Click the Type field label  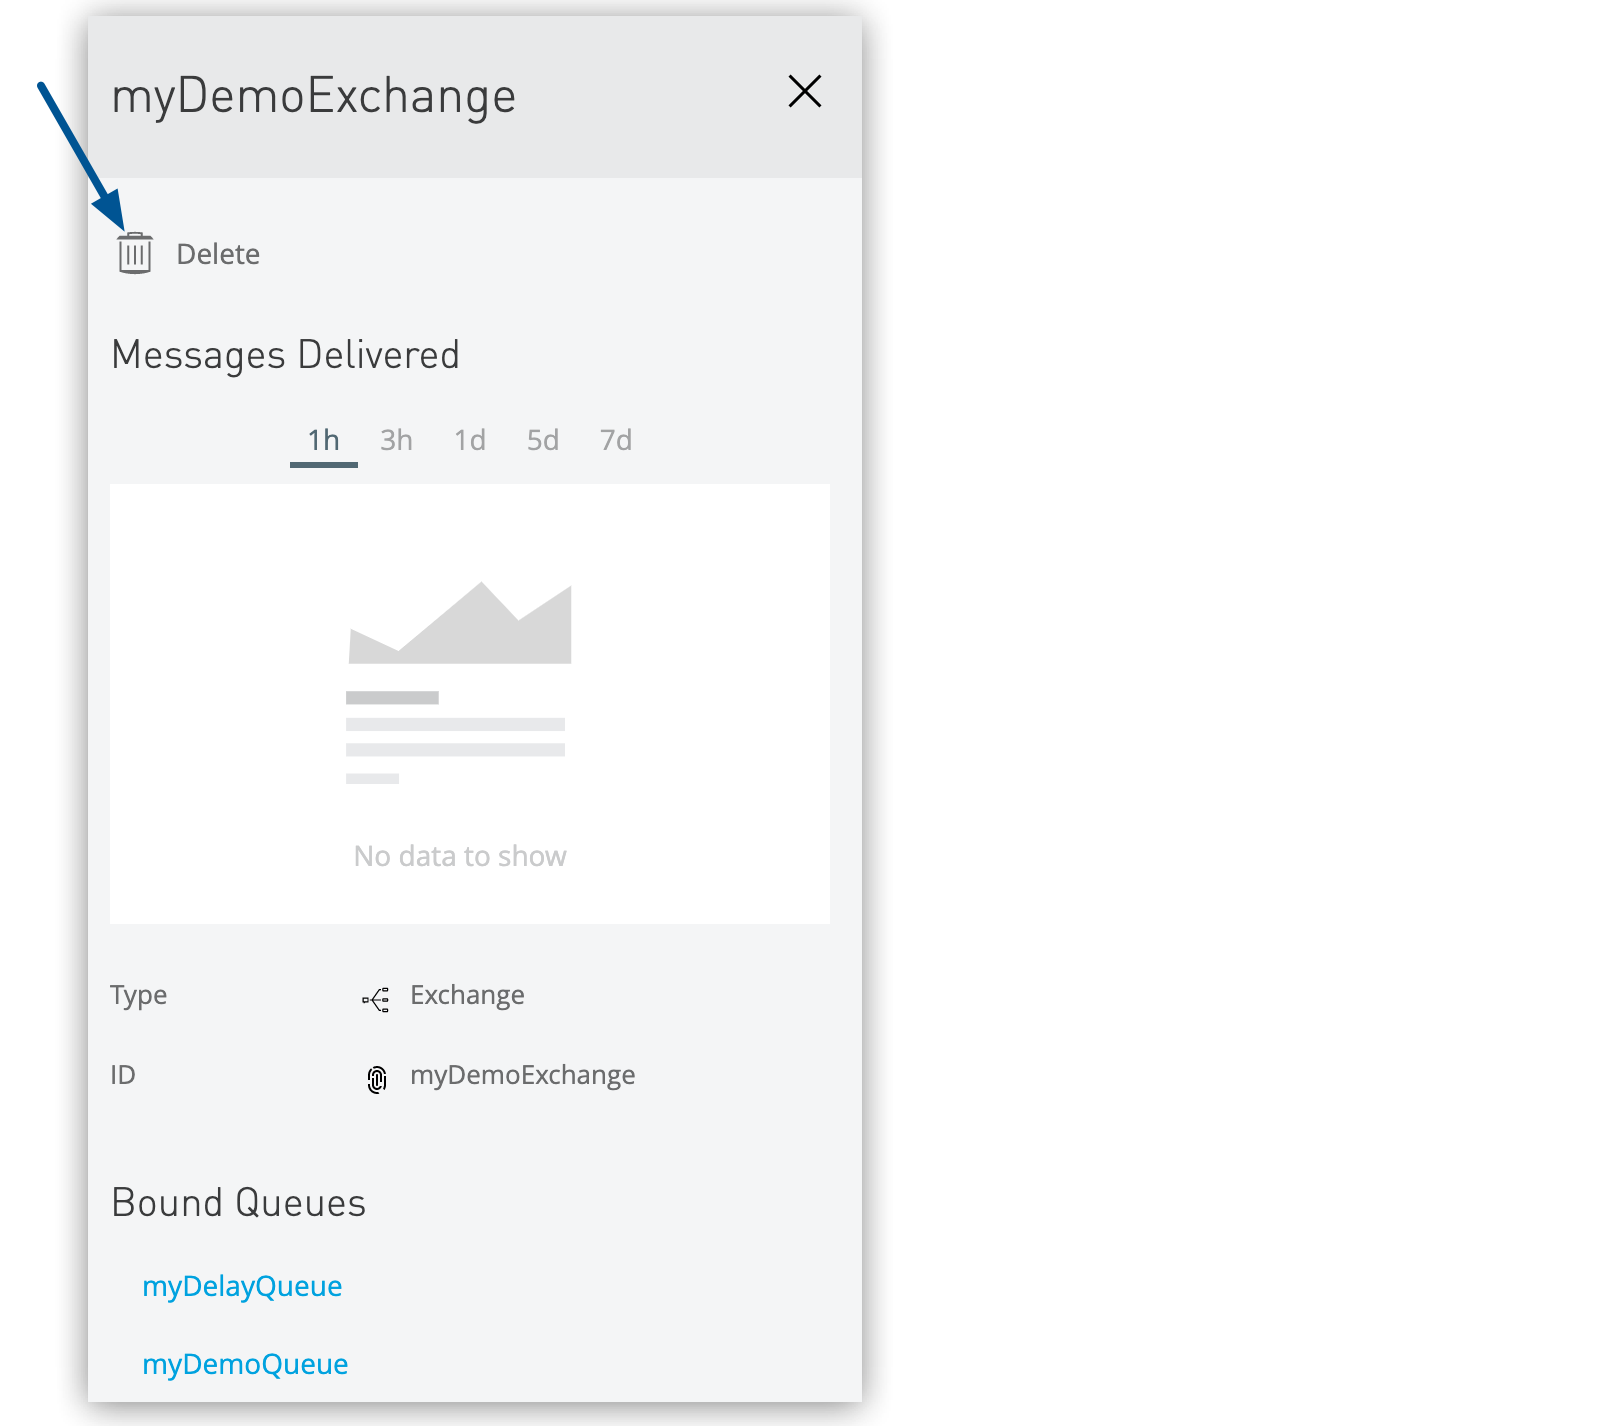click(139, 995)
